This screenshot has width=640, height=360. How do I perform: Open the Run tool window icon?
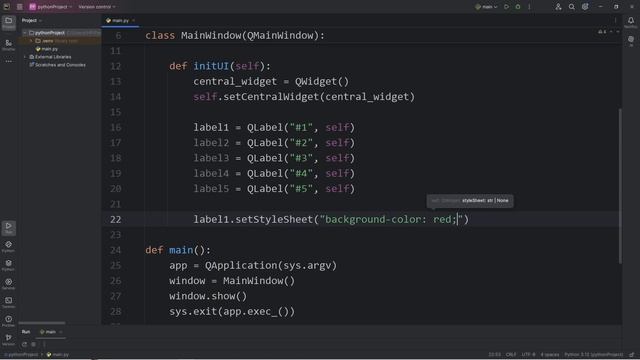9,228
